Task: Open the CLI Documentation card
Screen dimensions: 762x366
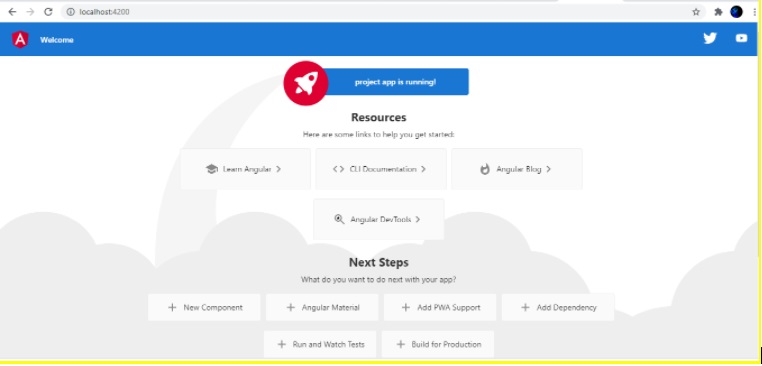Action: 381,169
